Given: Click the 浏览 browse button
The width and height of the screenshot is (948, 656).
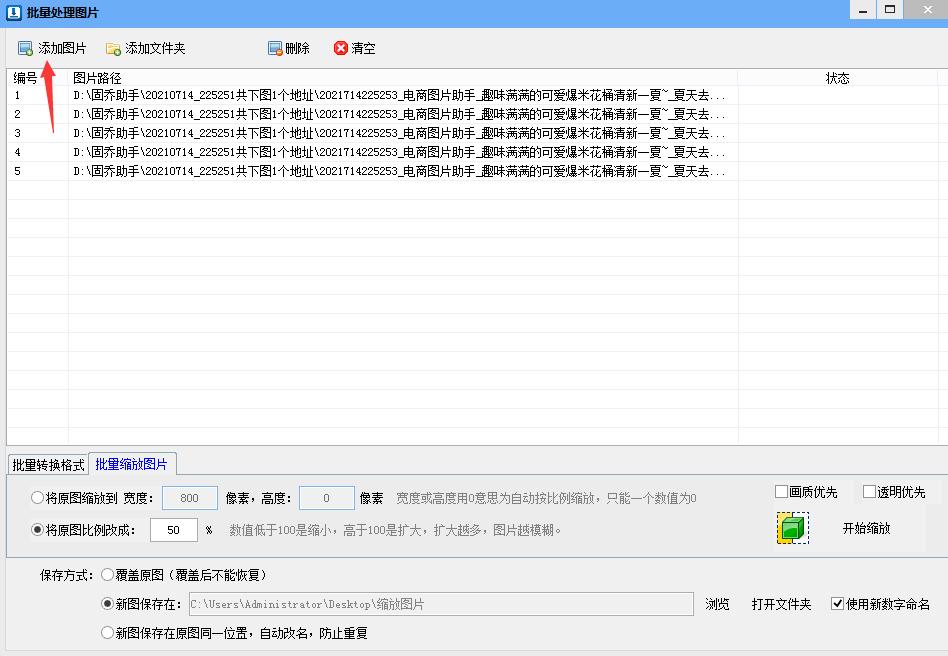Looking at the screenshot, I should [716, 603].
